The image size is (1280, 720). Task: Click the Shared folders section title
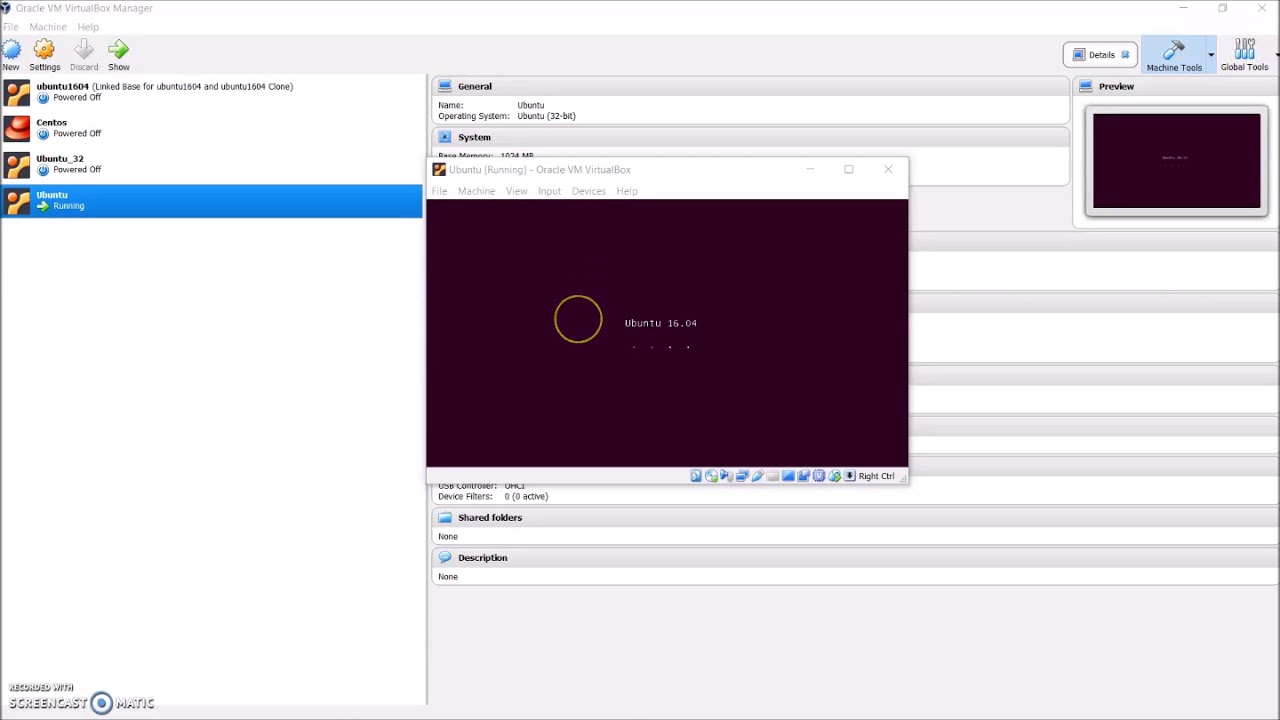tap(490, 517)
